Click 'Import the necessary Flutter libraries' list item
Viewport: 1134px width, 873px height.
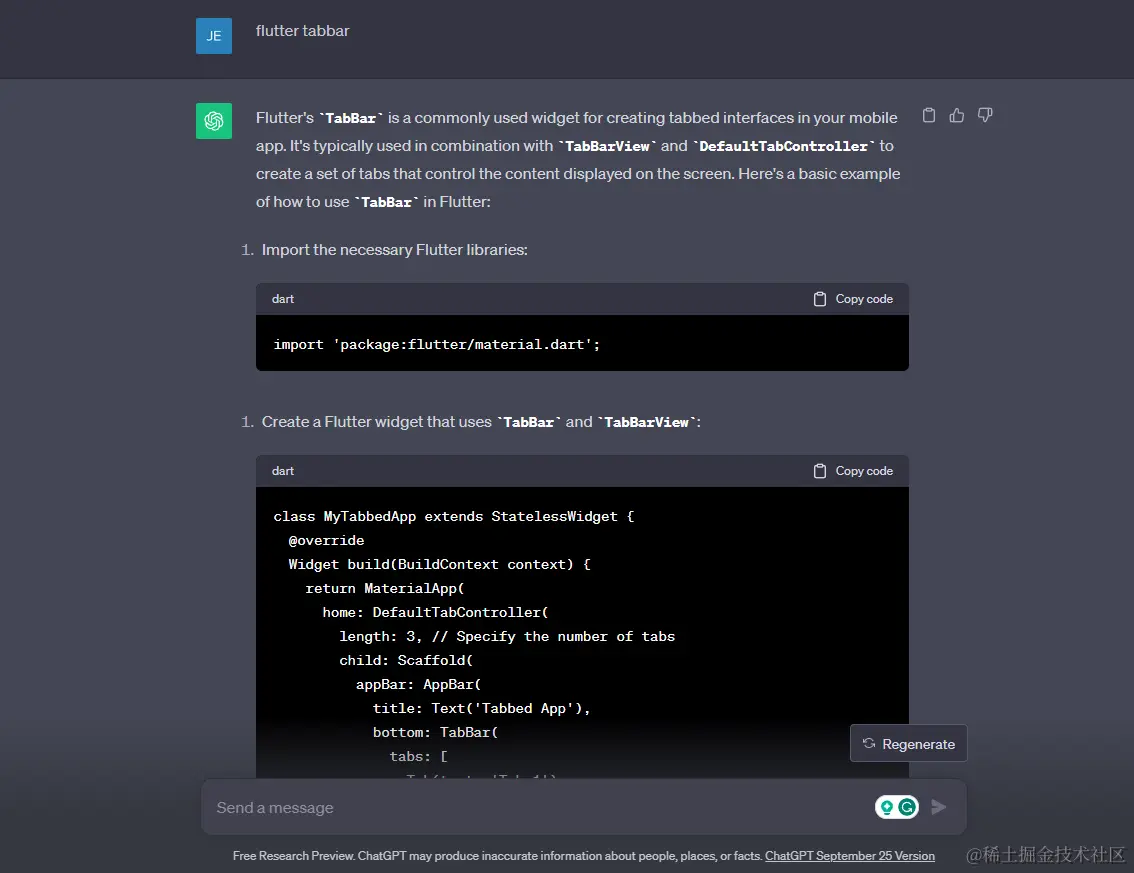pos(394,250)
